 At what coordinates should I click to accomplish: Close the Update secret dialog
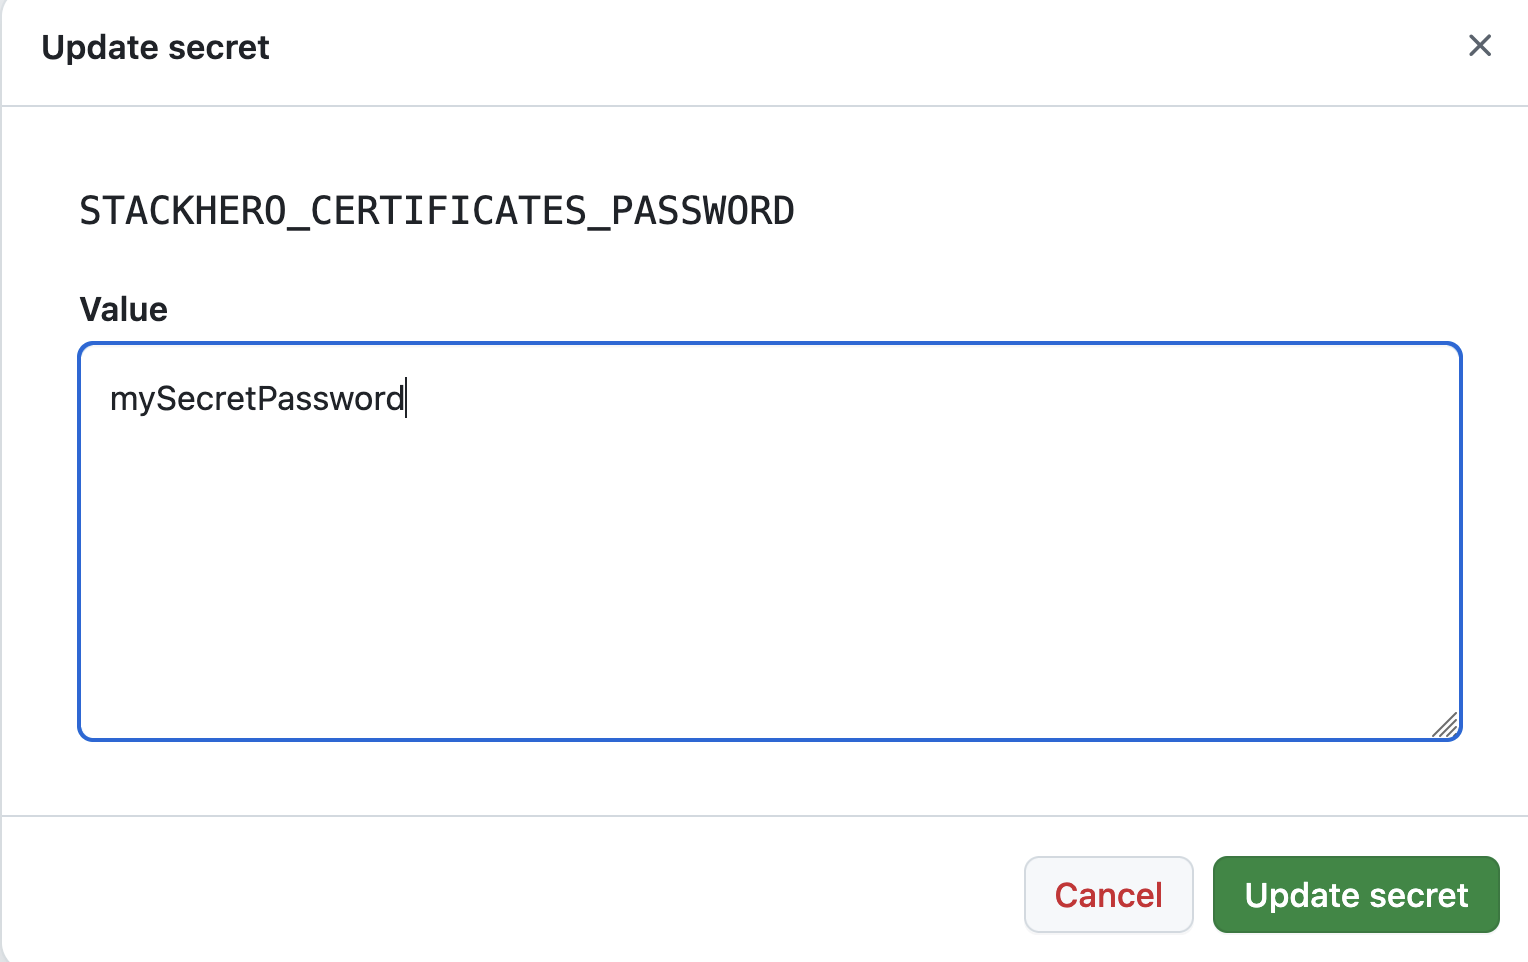click(x=1479, y=46)
